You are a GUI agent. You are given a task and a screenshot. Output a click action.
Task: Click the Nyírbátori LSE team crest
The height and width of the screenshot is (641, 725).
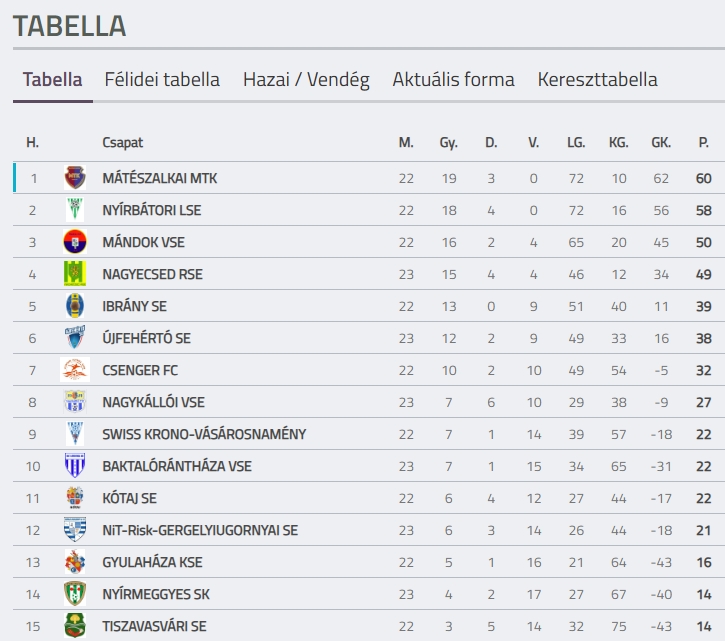[75, 210]
